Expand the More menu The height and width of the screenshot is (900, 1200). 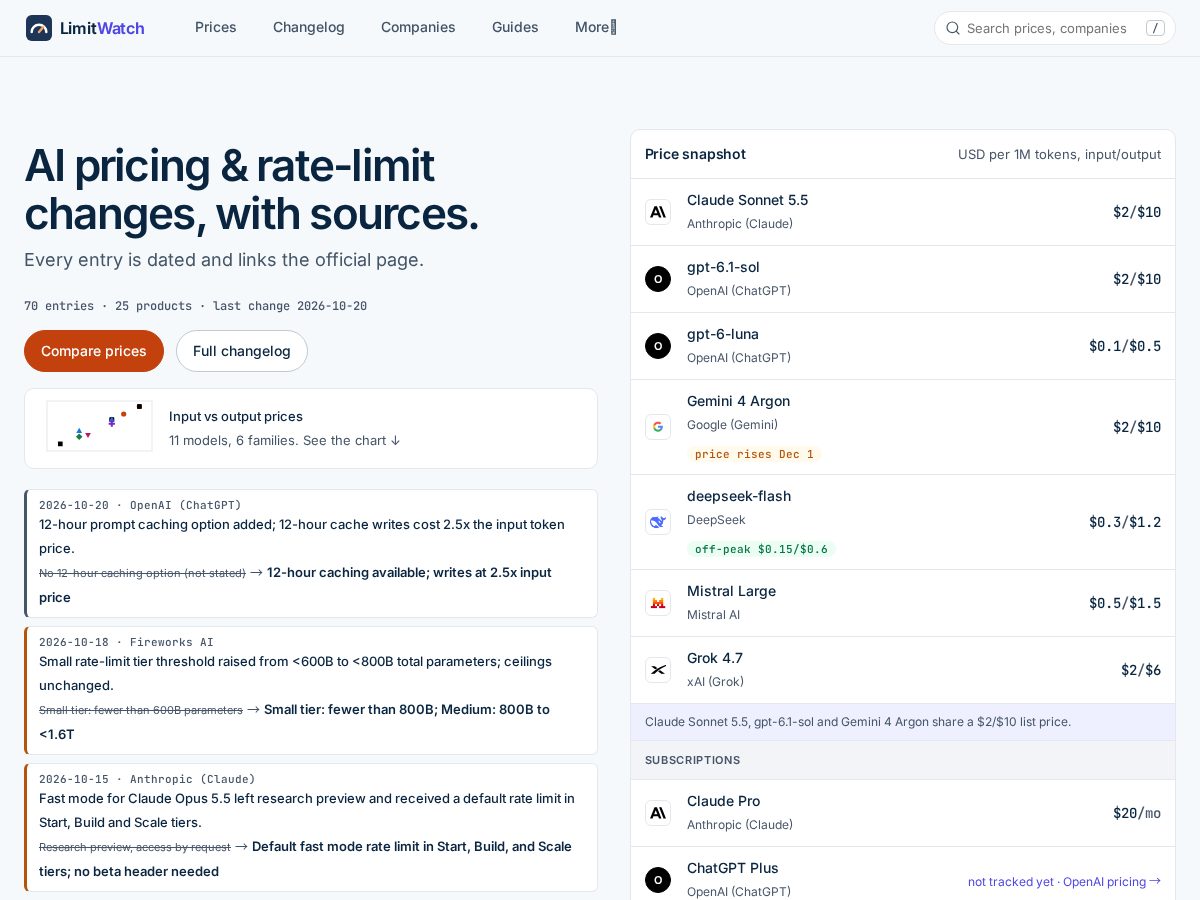click(x=595, y=27)
